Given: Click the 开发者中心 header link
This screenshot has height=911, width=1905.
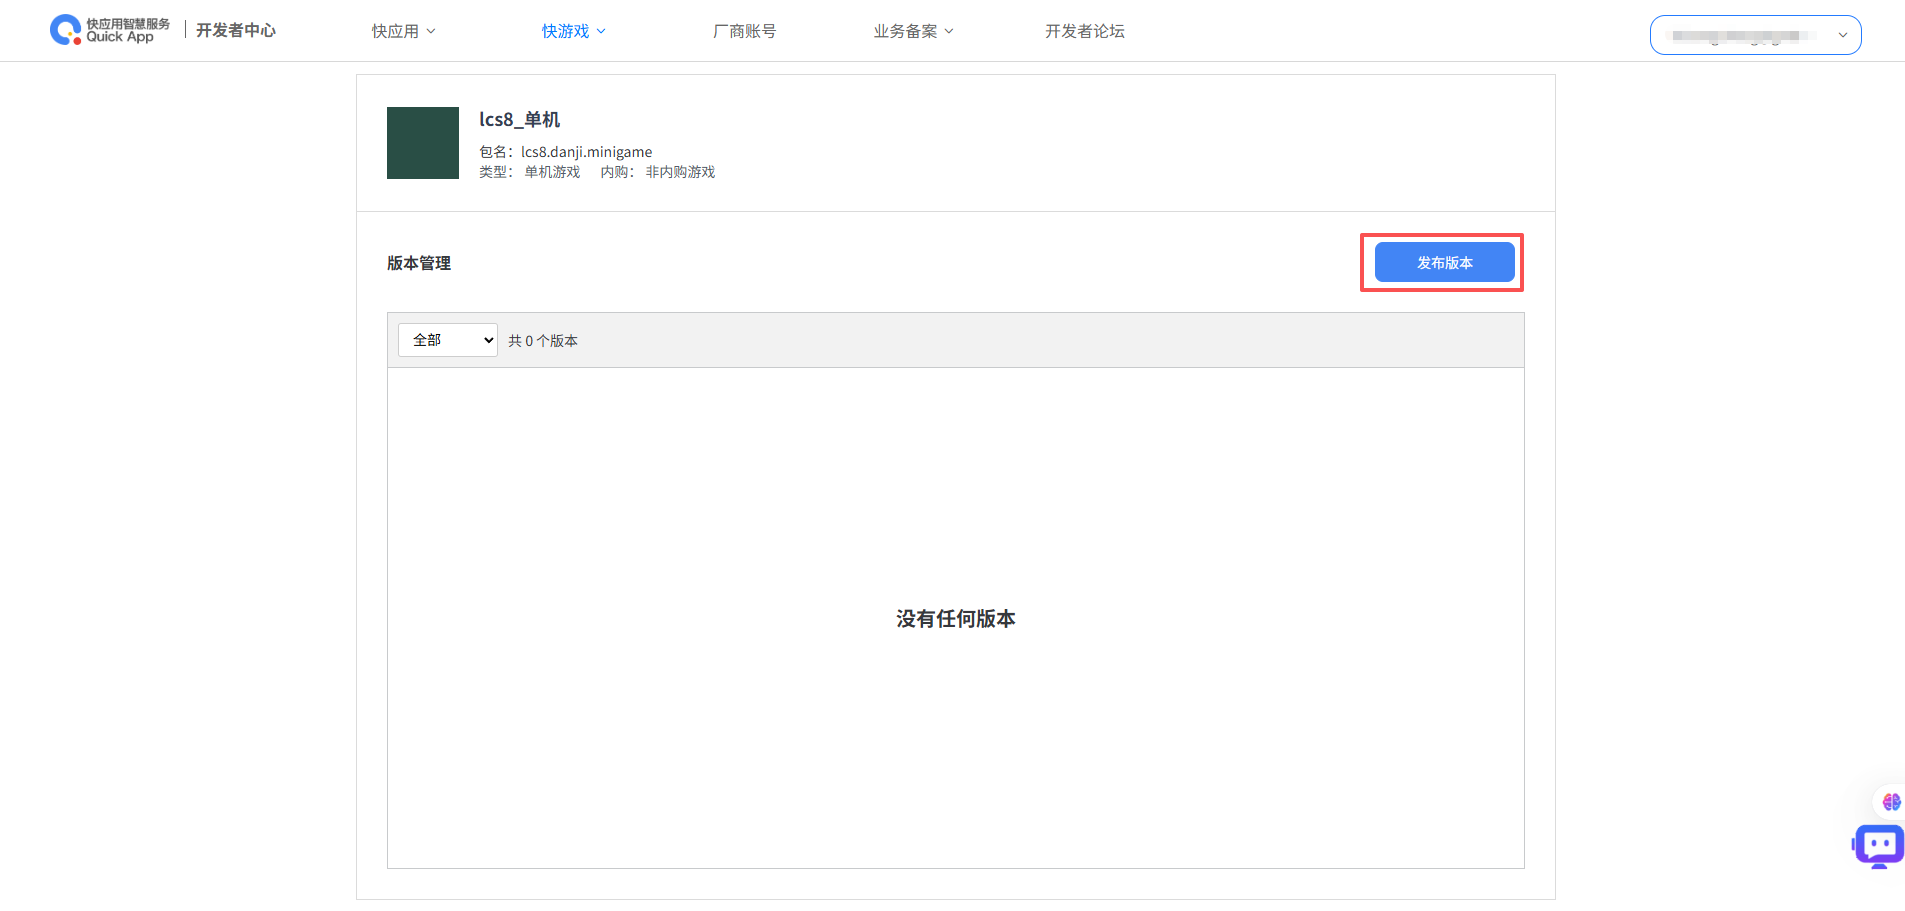Looking at the screenshot, I should pyautogui.click(x=236, y=31).
